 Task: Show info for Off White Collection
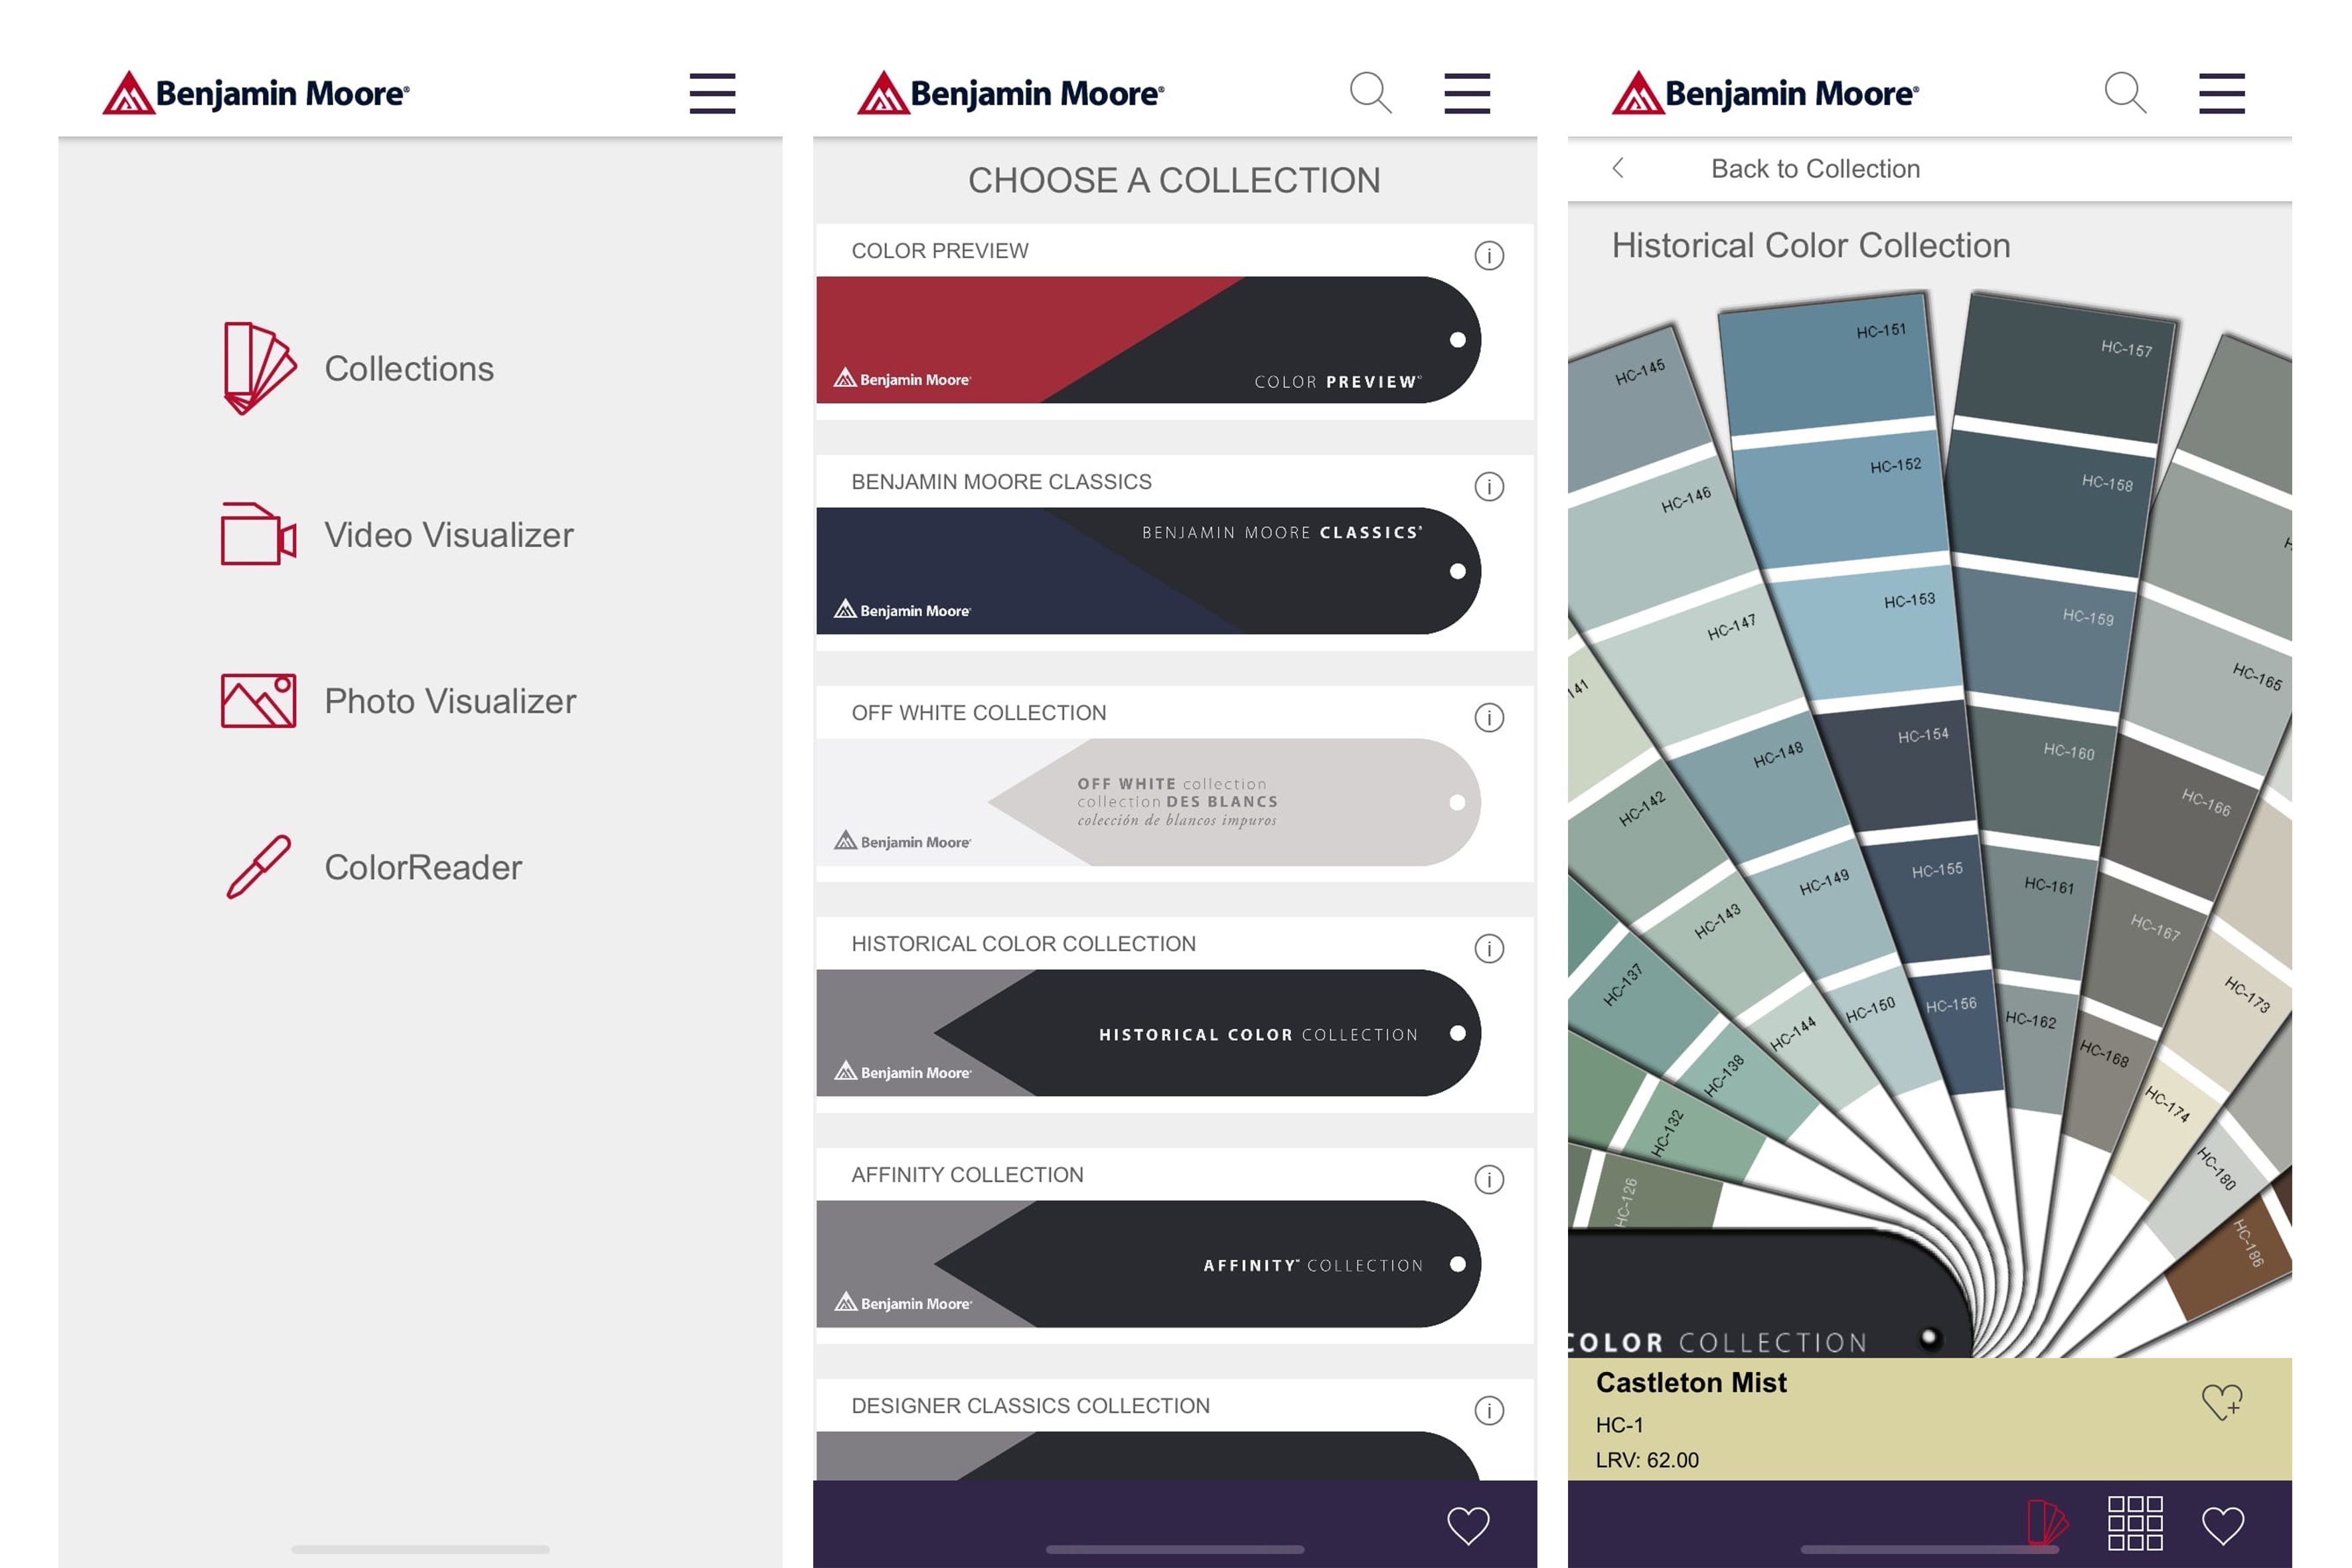point(1489,717)
